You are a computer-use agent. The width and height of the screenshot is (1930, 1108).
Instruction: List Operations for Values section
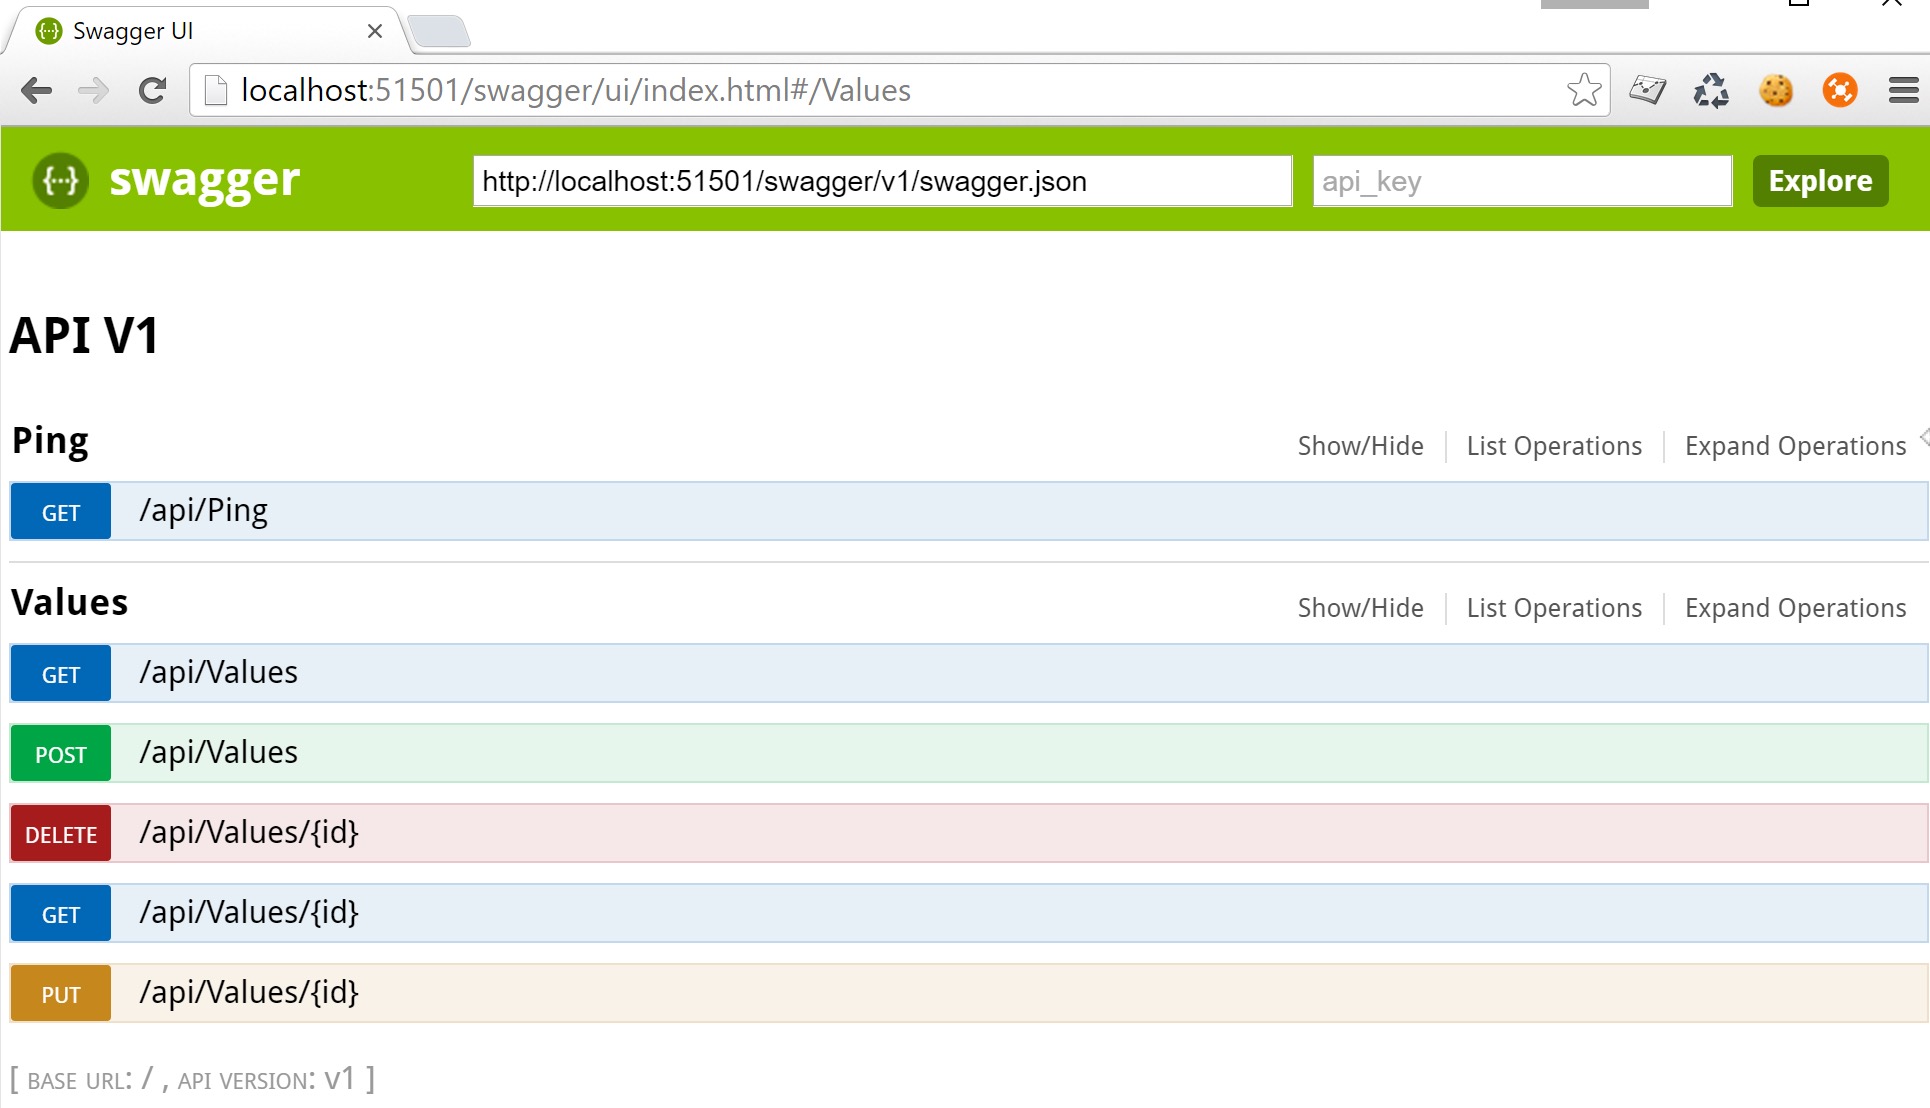(1554, 608)
